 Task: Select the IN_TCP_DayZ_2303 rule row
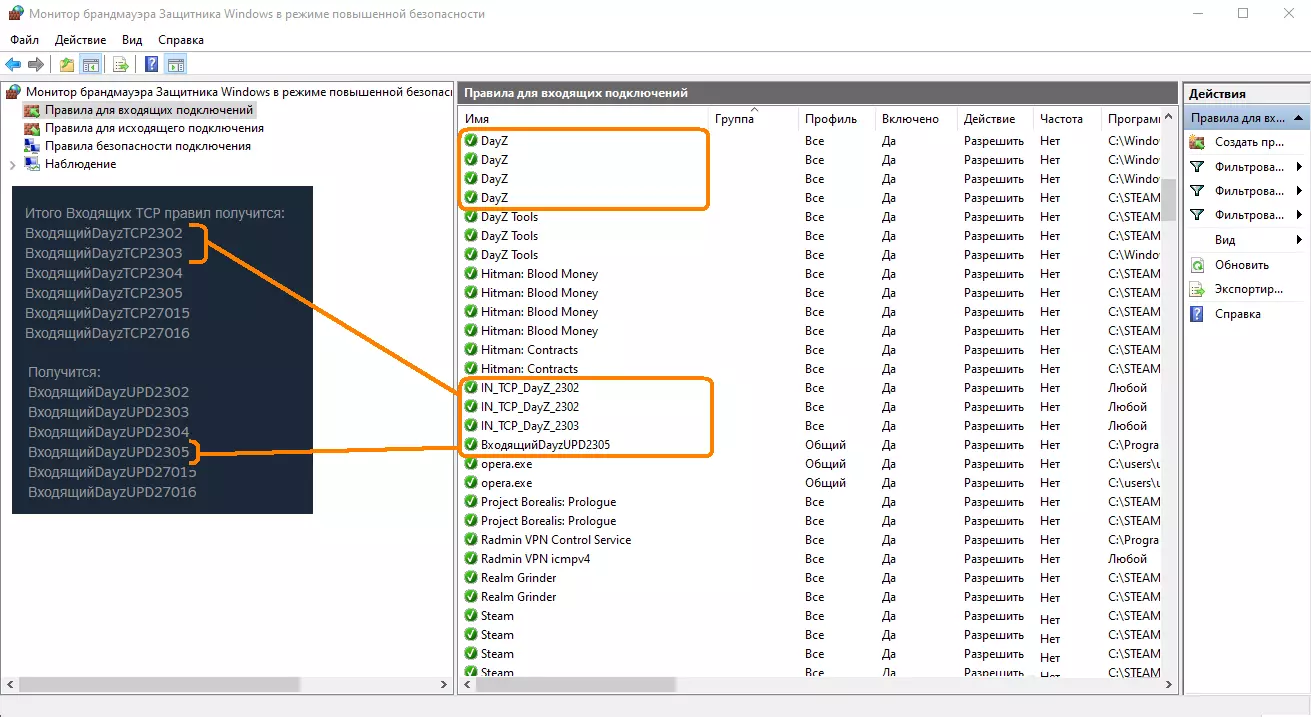tap(811, 426)
